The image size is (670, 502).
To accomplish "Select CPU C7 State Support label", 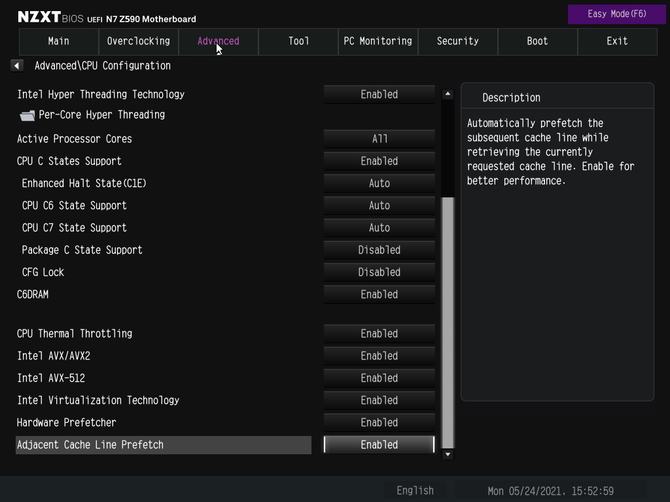I will pyautogui.click(x=74, y=228).
